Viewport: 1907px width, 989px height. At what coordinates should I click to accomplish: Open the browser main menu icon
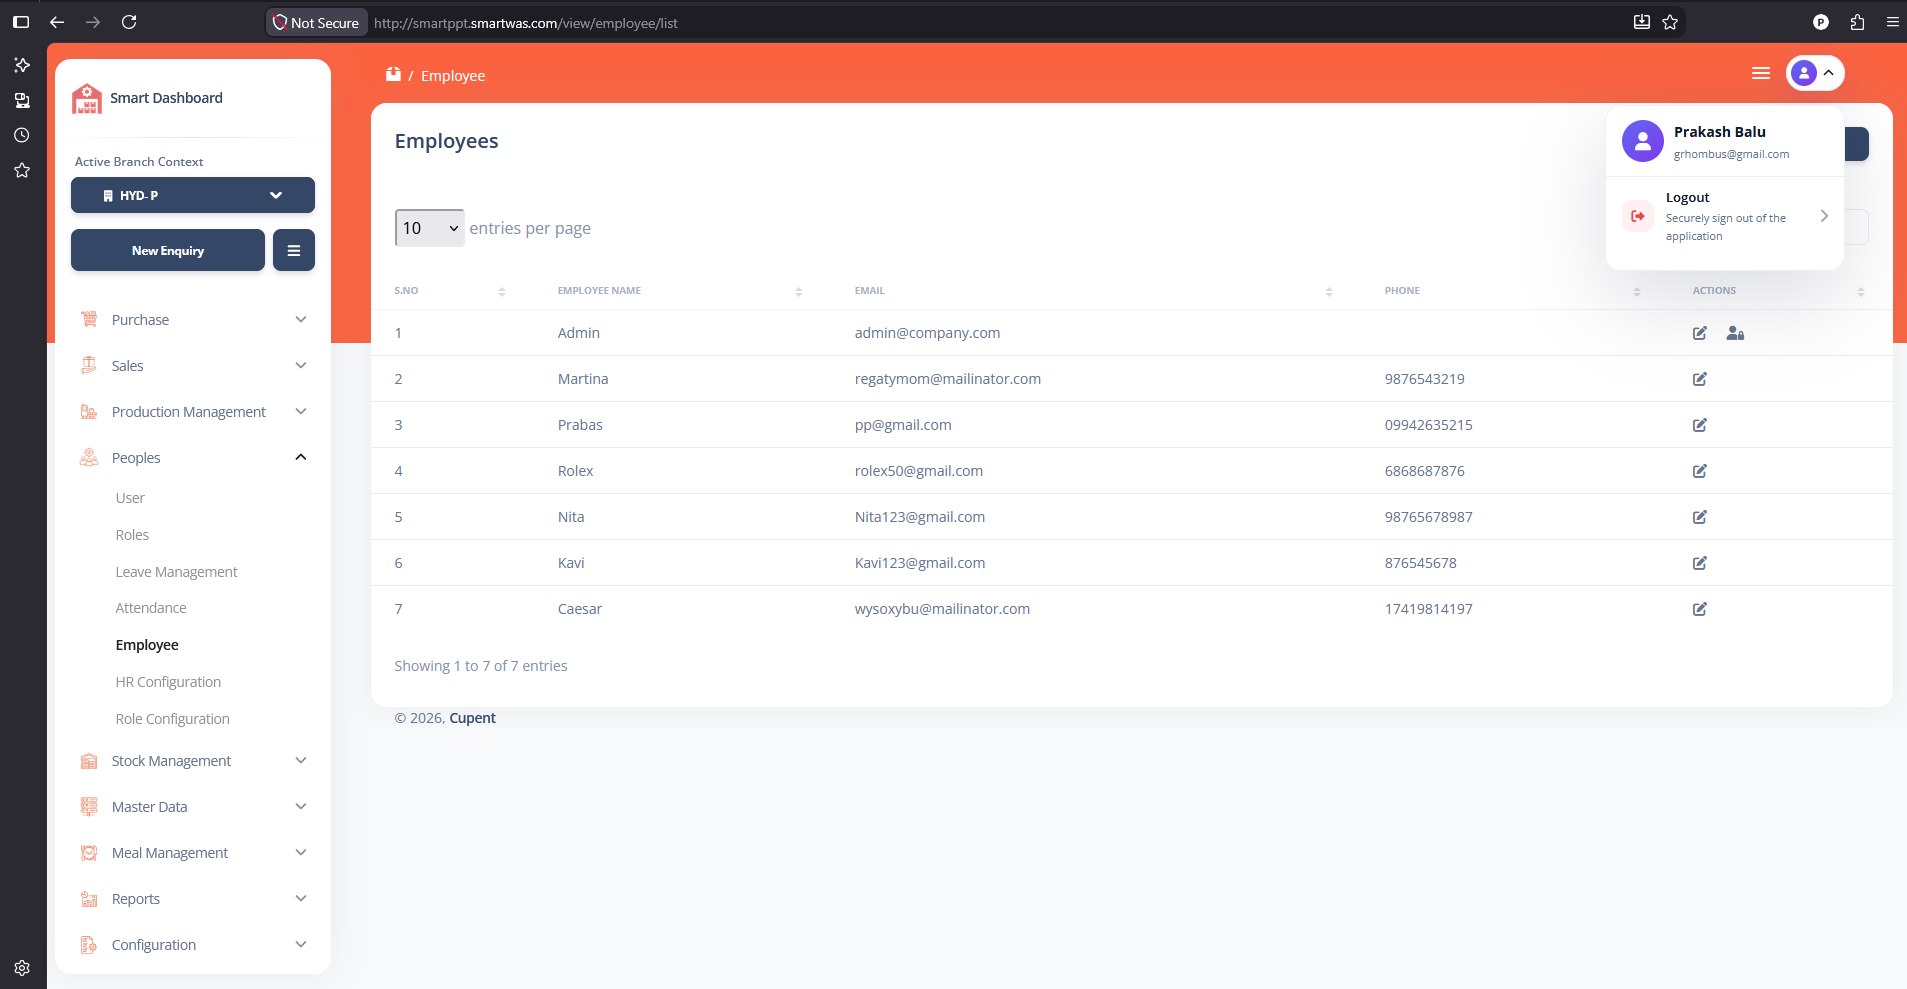pos(1892,22)
